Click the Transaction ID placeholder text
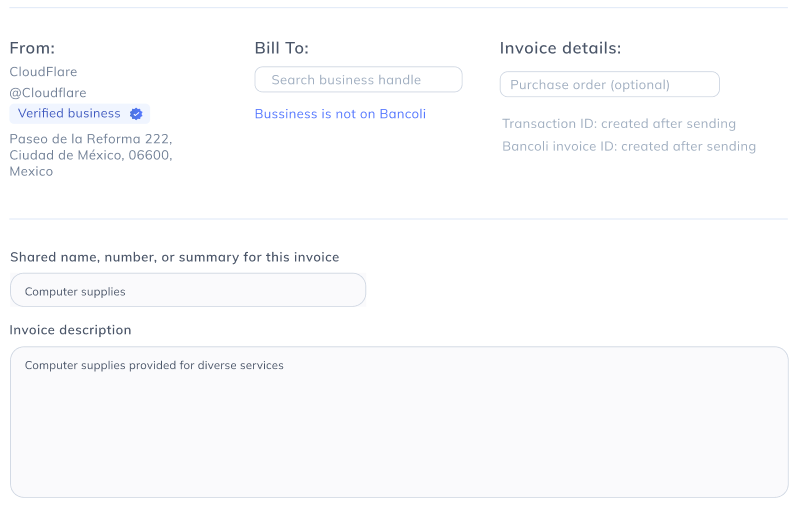 619,124
